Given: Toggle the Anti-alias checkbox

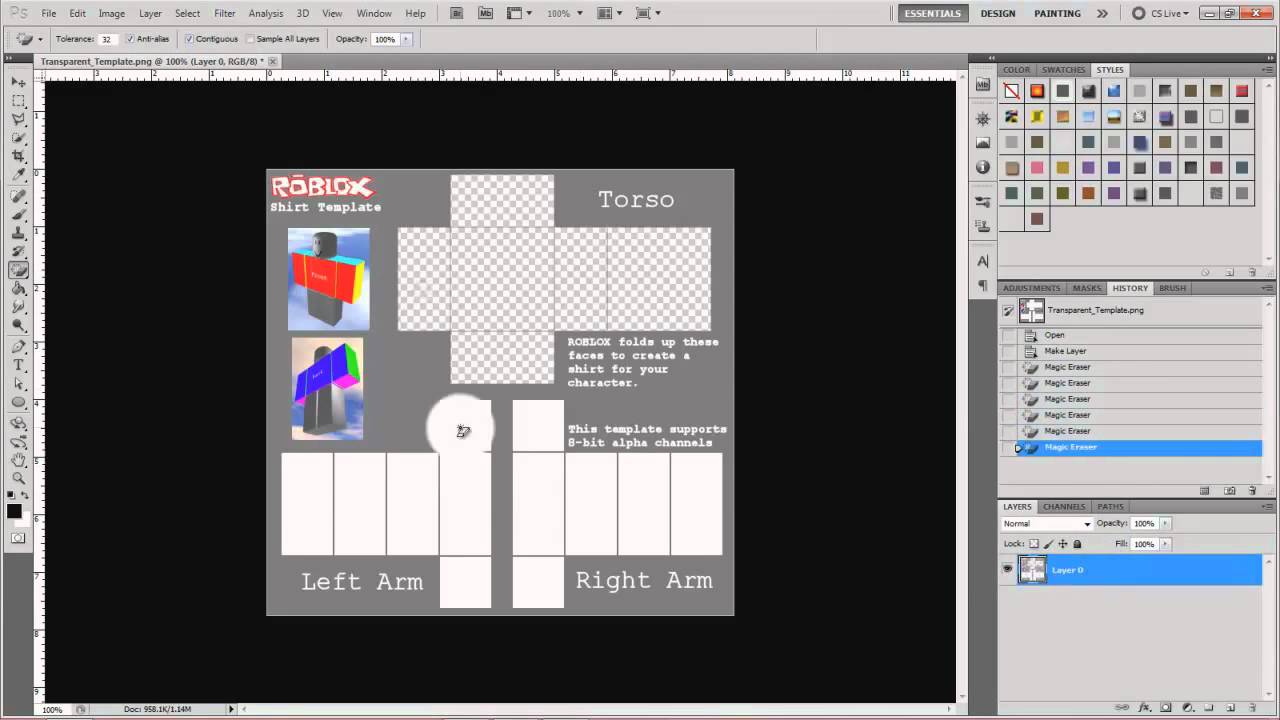Looking at the screenshot, I should pos(131,39).
